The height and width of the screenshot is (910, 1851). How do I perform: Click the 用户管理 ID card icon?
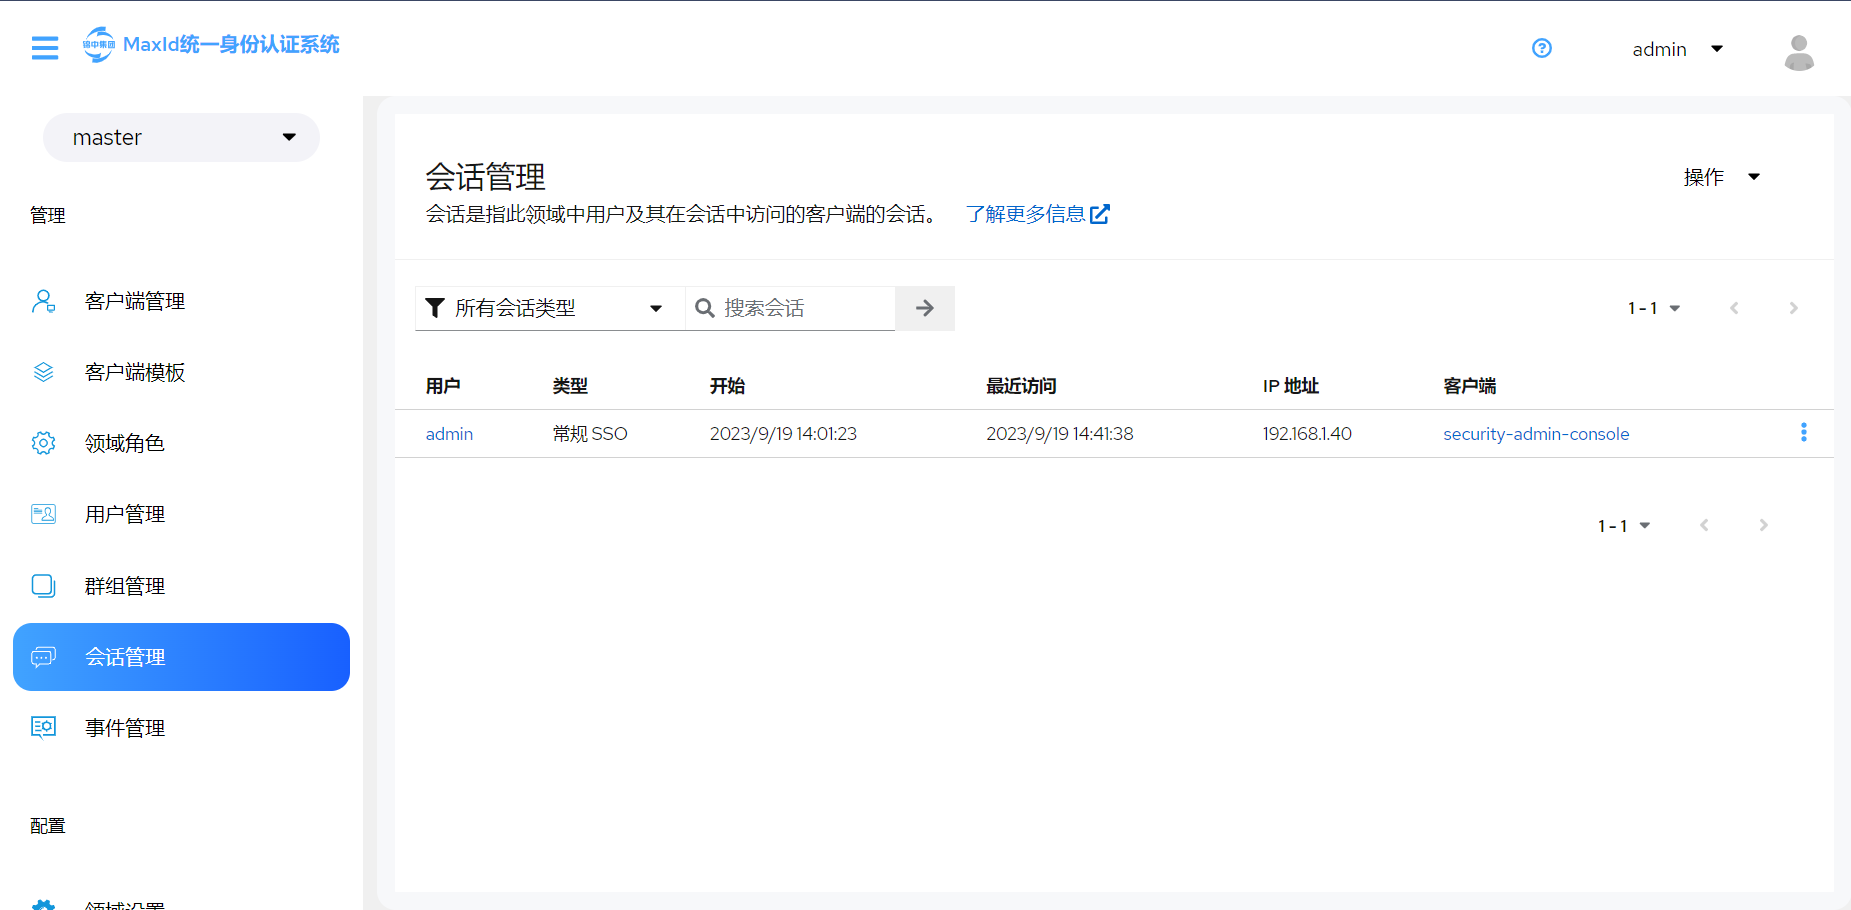coord(44,514)
